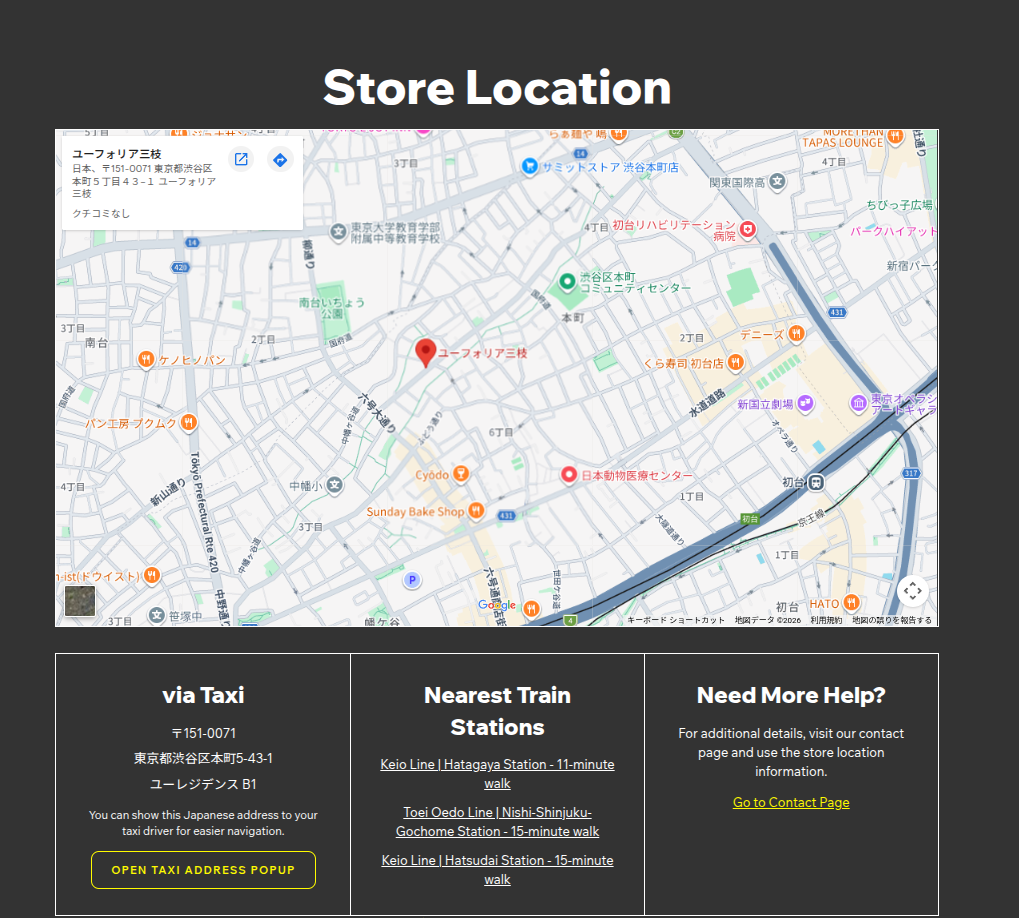1019x918 pixels.
Task: Open the Keio Line Hatagaya Station link
Action: [497, 774]
